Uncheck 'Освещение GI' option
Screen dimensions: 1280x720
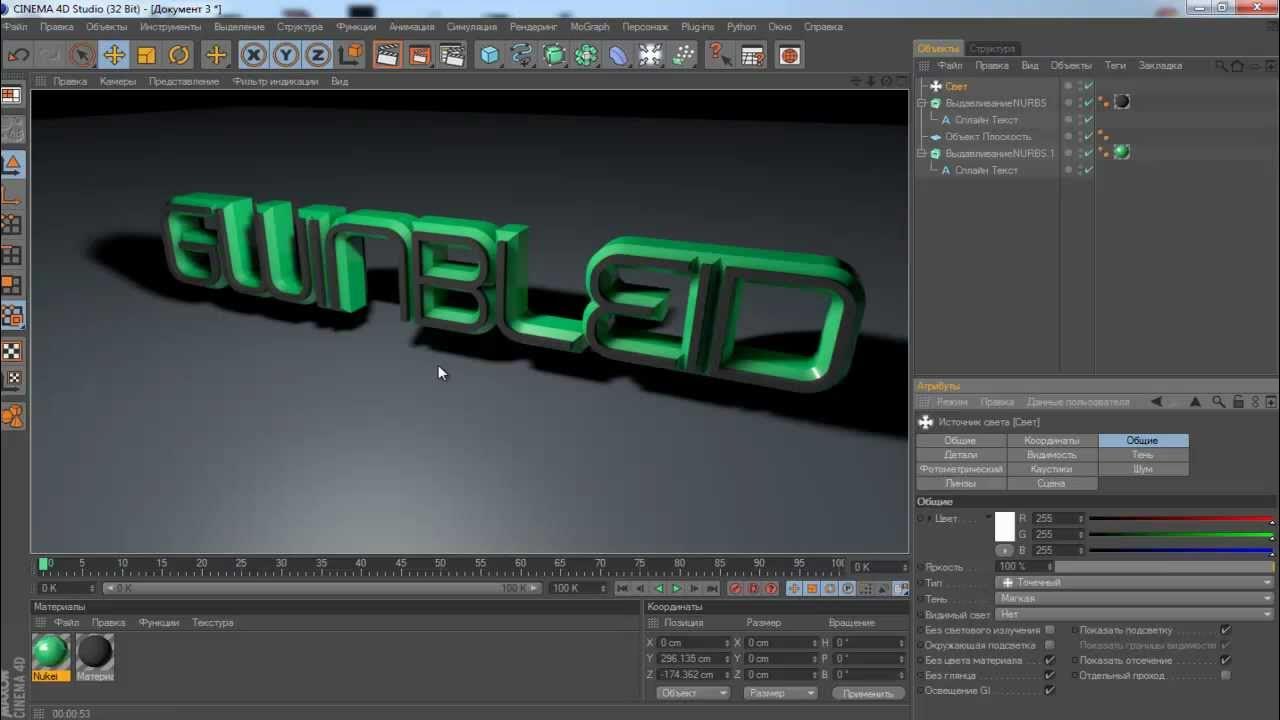coord(1049,690)
